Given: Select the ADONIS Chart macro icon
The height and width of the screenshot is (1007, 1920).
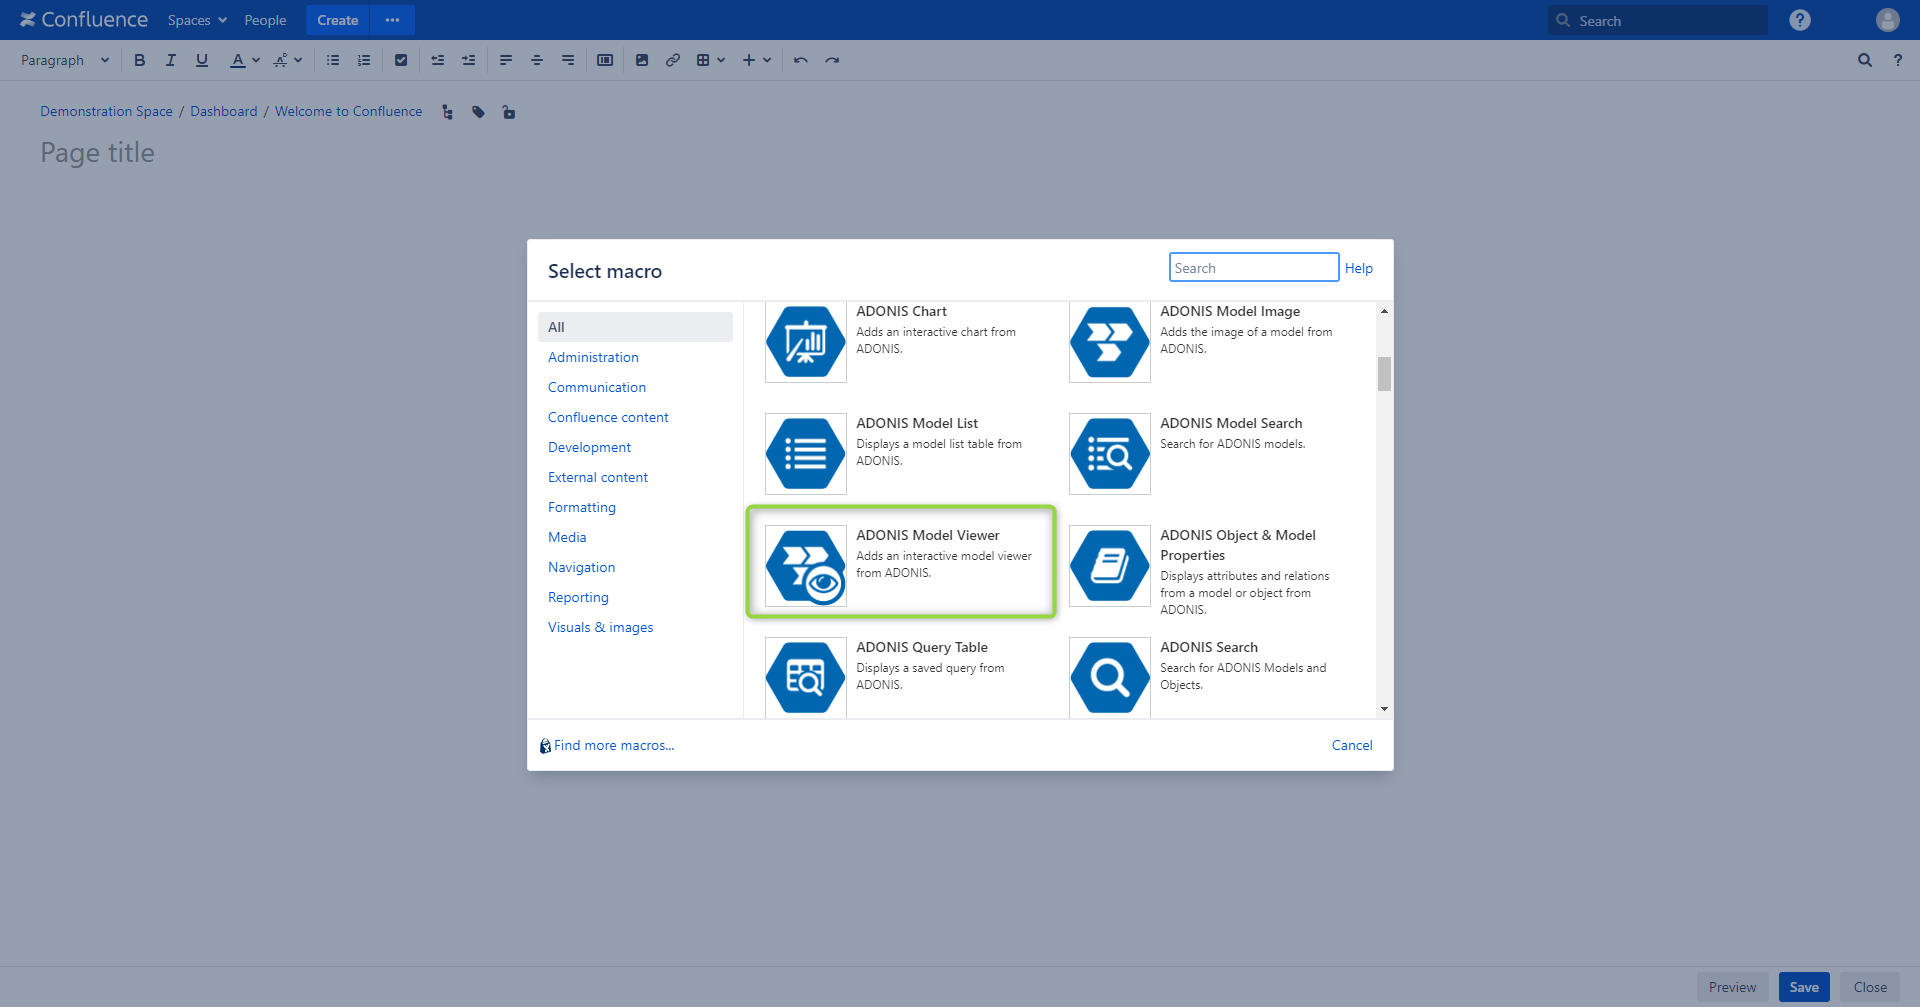Looking at the screenshot, I should pyautogui.click(x=806, y=342).
